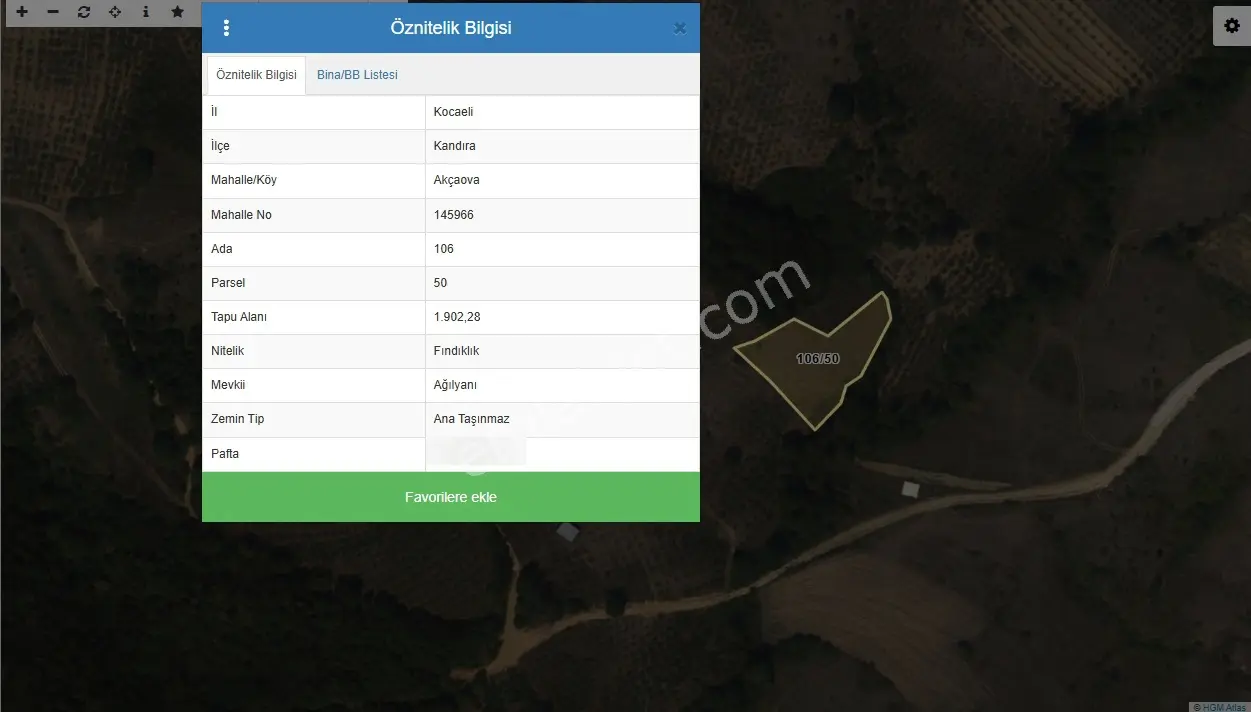1251x712 pixels.
Task: Close the Öznitelik Bilgisi dialog
Action: (680, 28)
